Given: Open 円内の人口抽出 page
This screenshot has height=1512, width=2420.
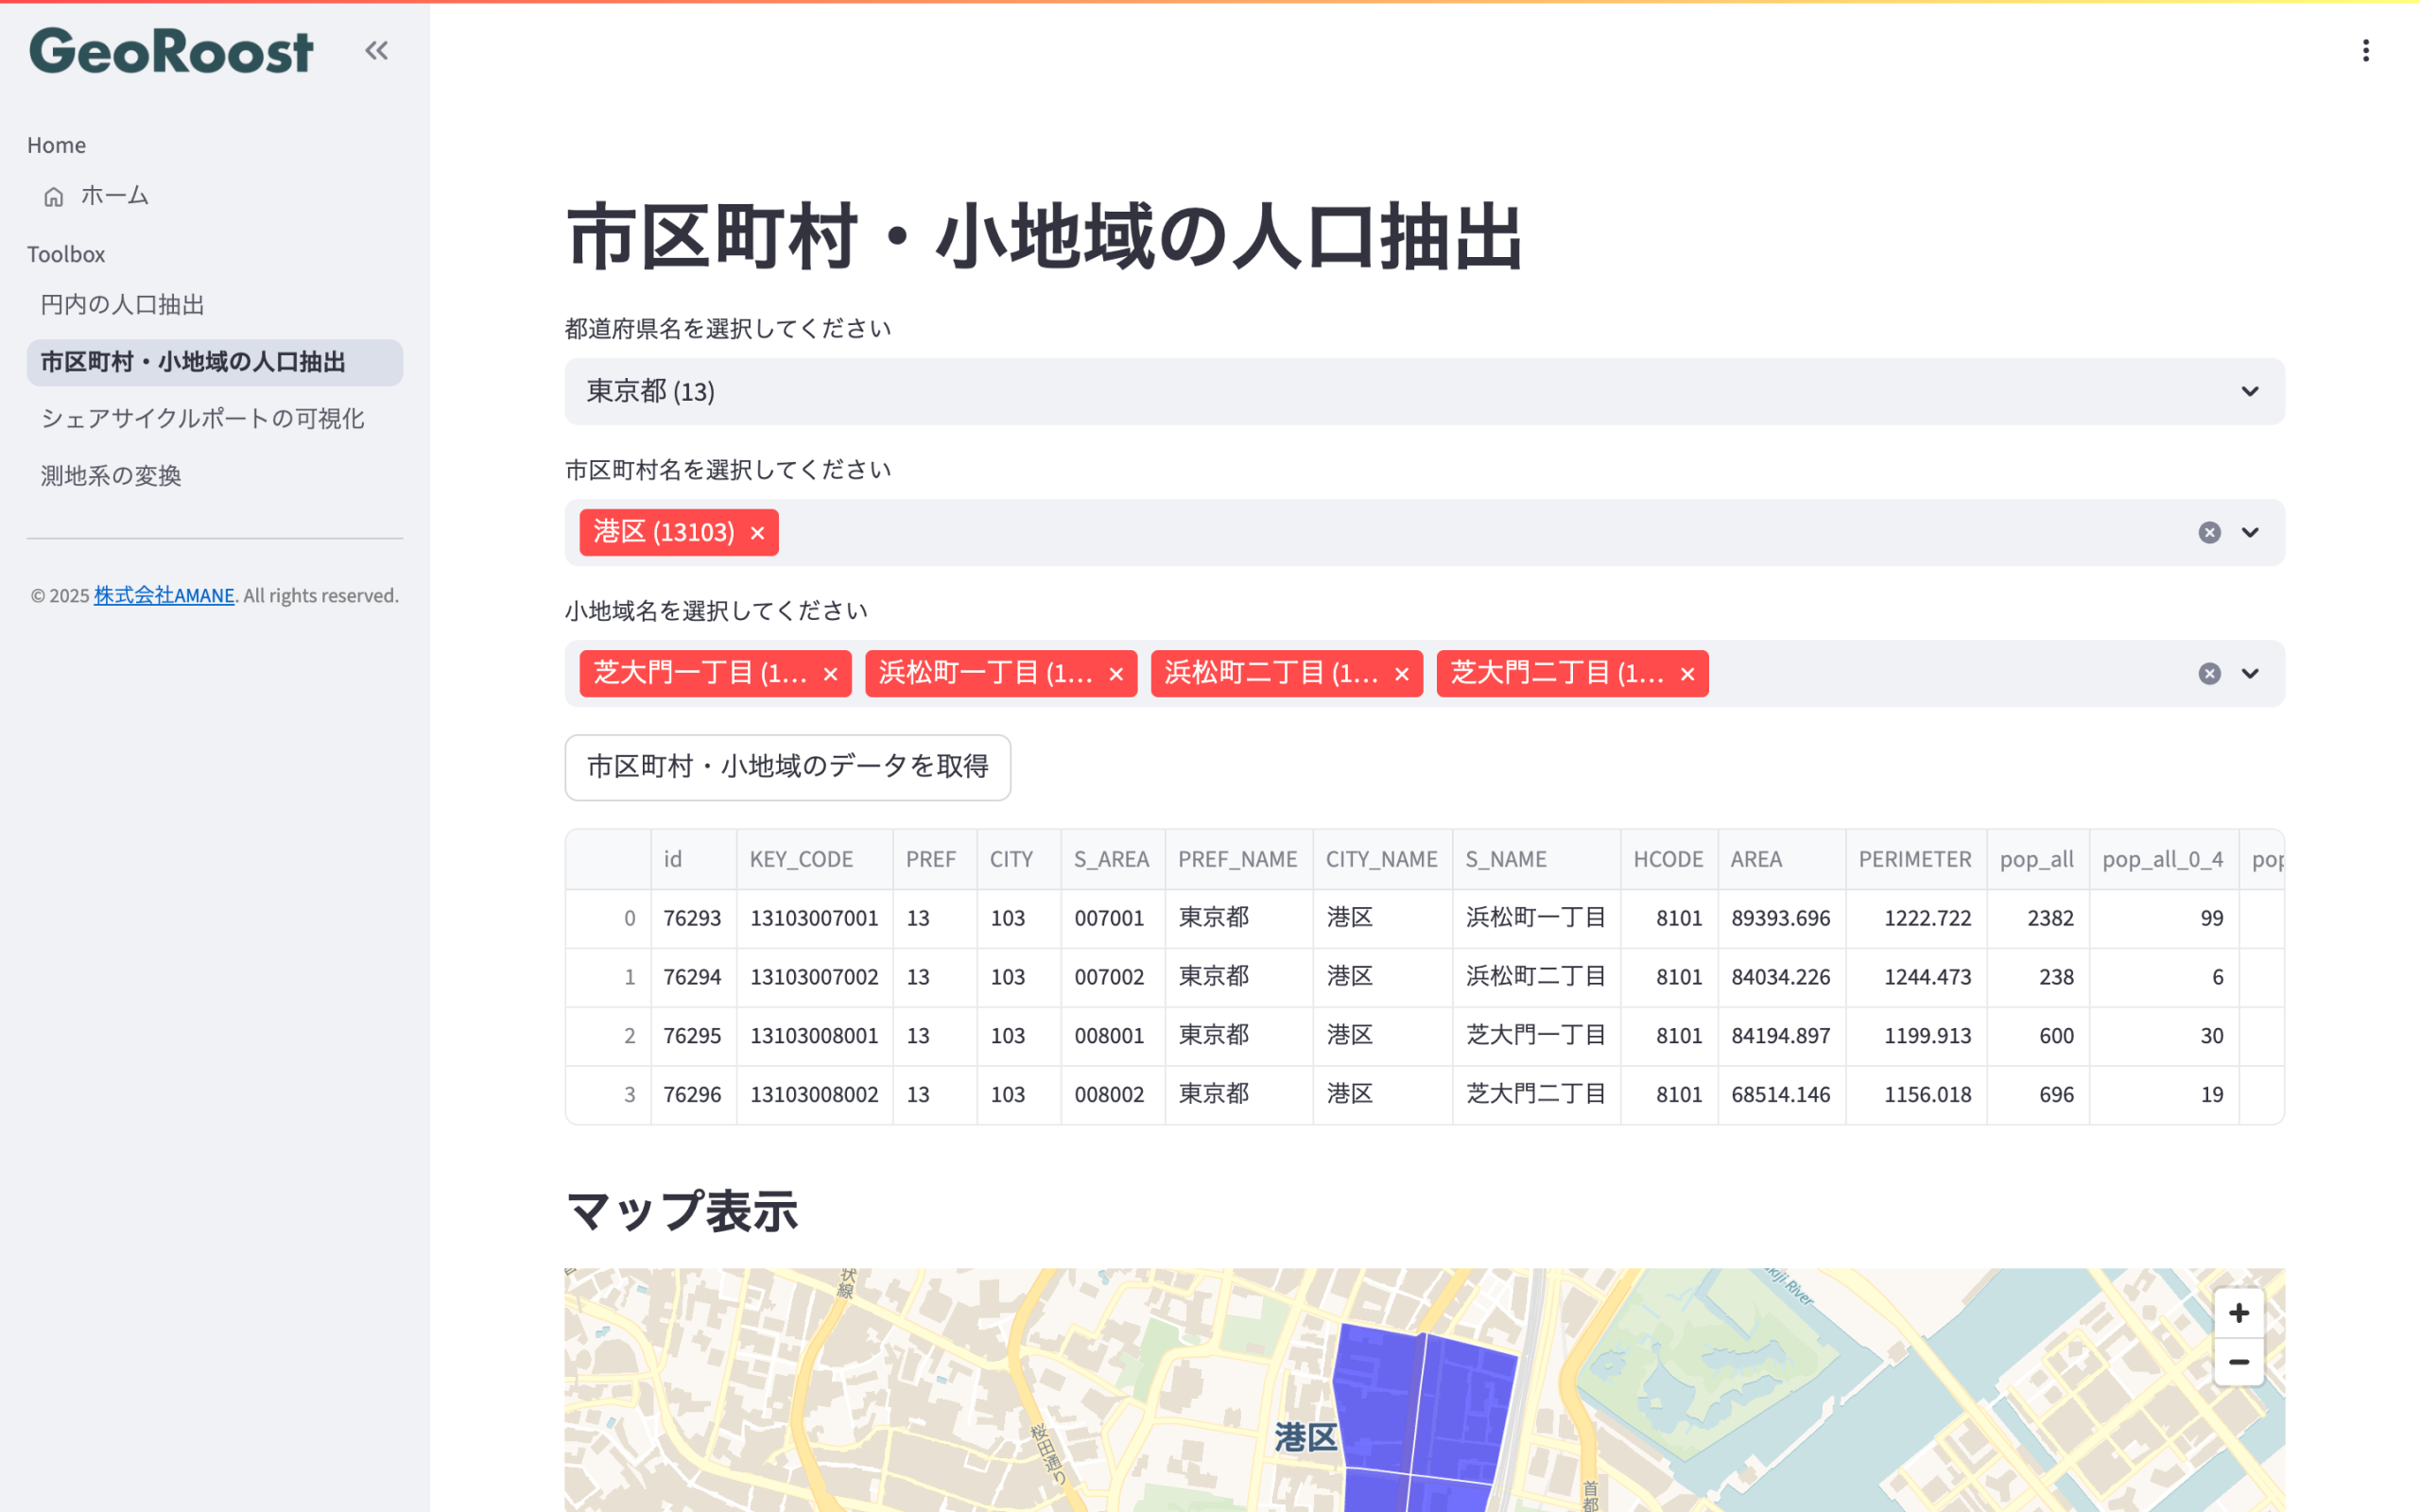Looking at the screenshot, I should pos(122,305).
